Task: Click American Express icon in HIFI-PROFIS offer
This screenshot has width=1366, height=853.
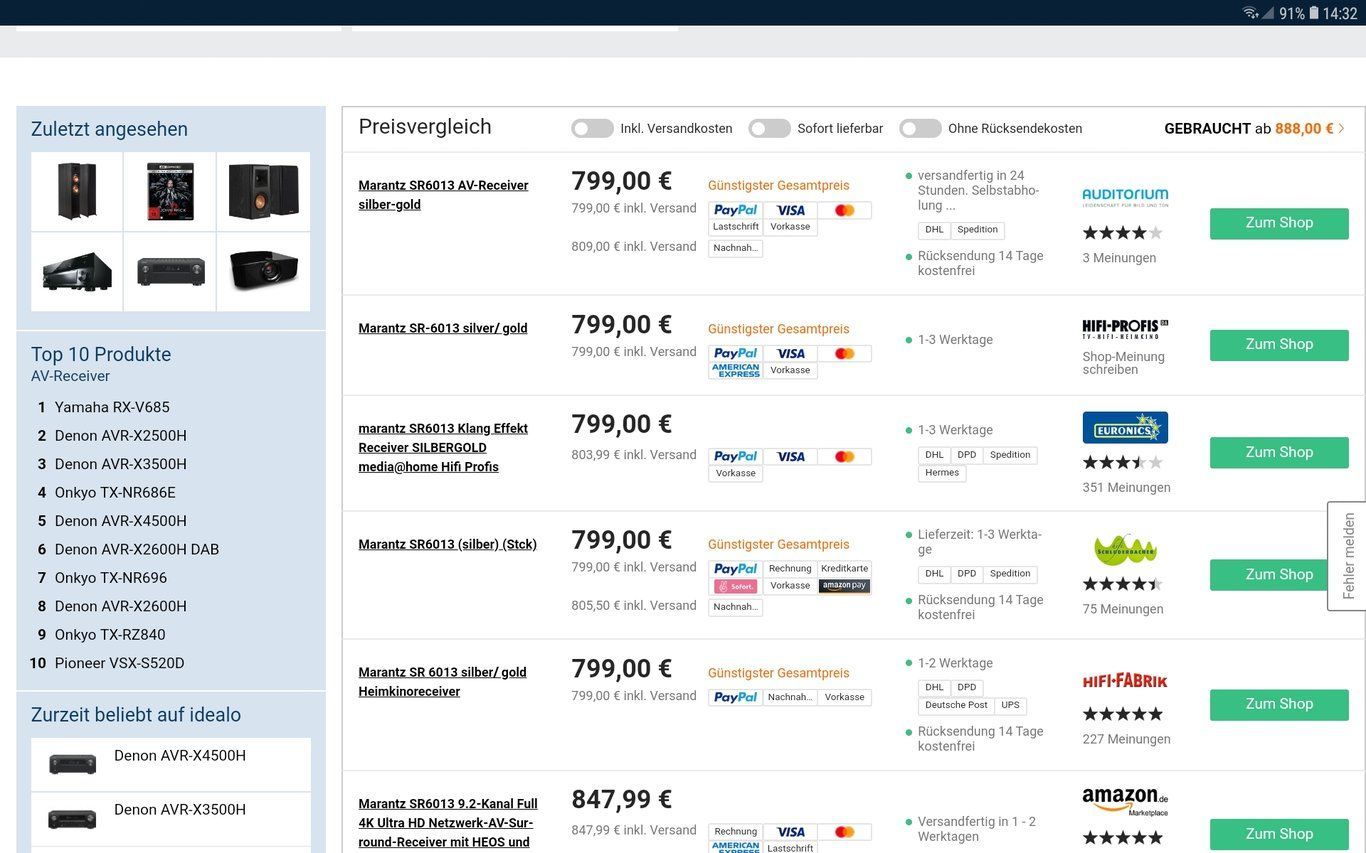Action: pyautogui.click(x=736, y=370)
